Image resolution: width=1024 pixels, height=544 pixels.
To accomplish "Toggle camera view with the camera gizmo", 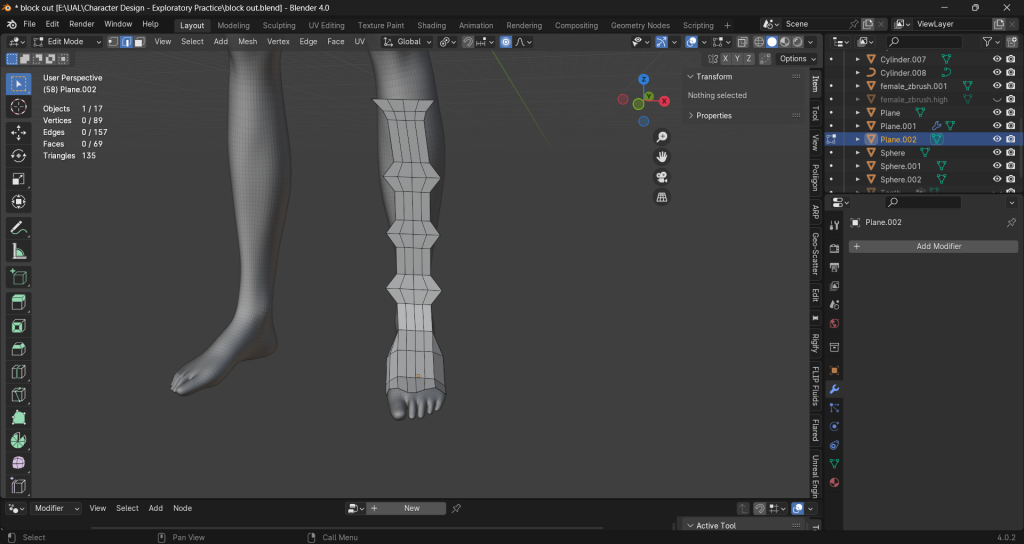I will point(662,177).
